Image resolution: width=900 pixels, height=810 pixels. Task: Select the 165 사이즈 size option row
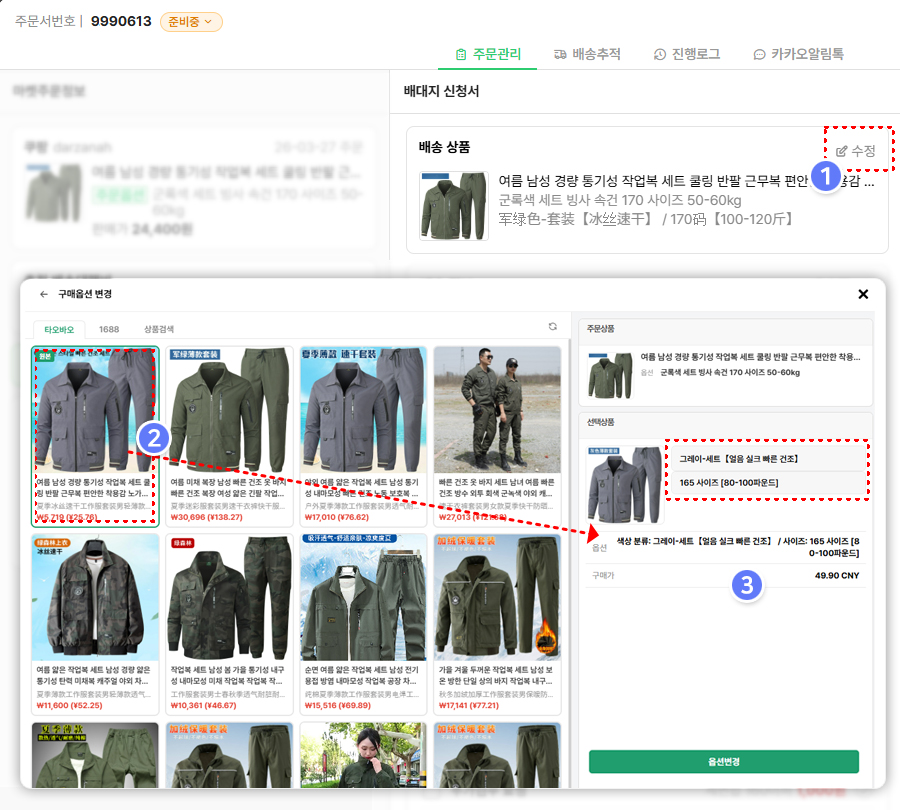point(766,483)
